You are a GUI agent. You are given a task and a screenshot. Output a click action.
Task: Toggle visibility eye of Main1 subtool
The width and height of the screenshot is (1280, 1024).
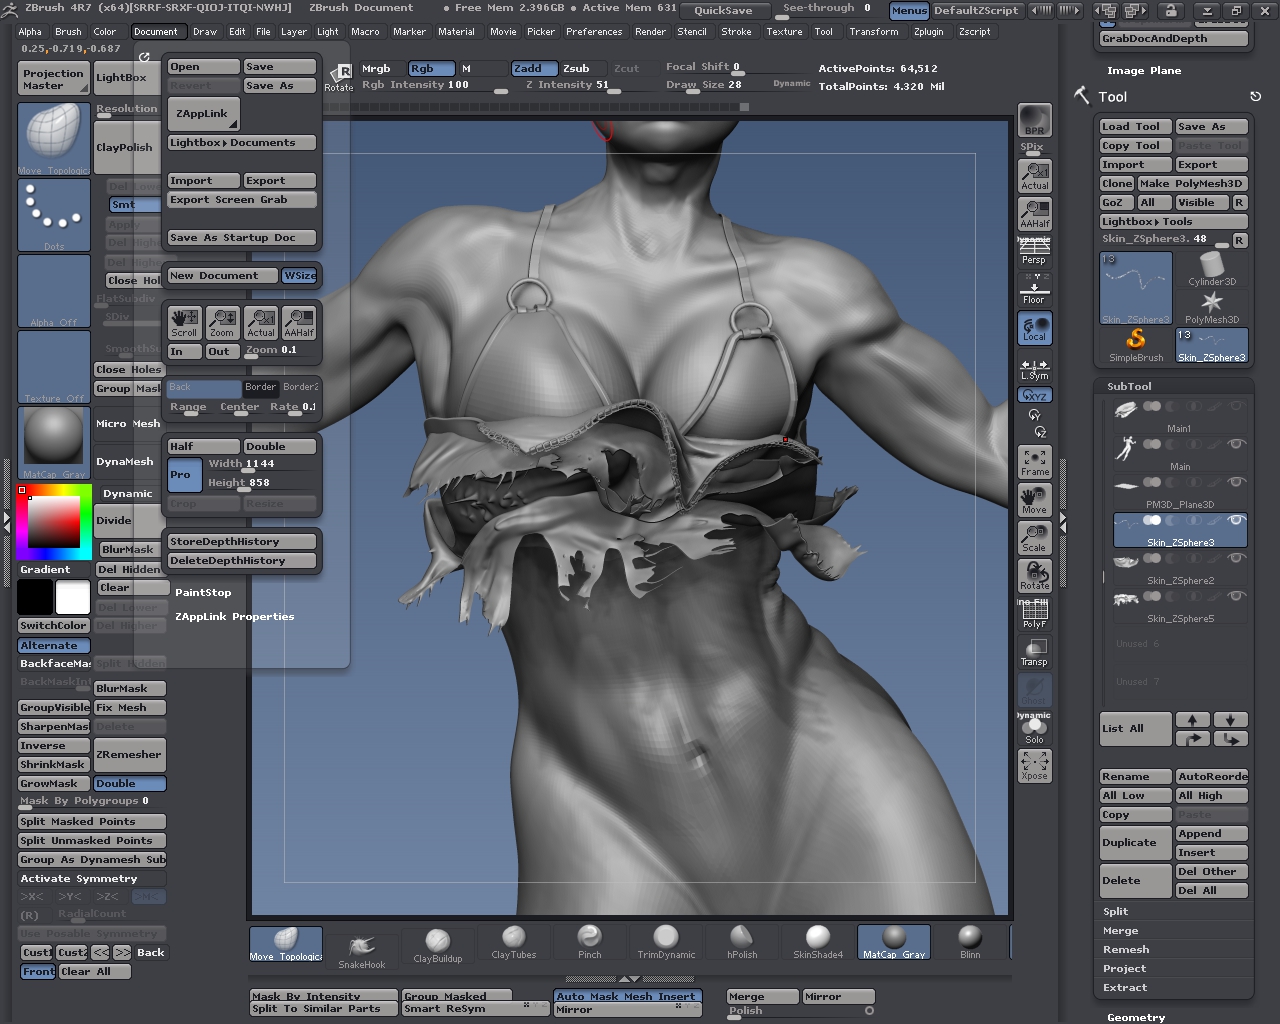[1236, 406]
